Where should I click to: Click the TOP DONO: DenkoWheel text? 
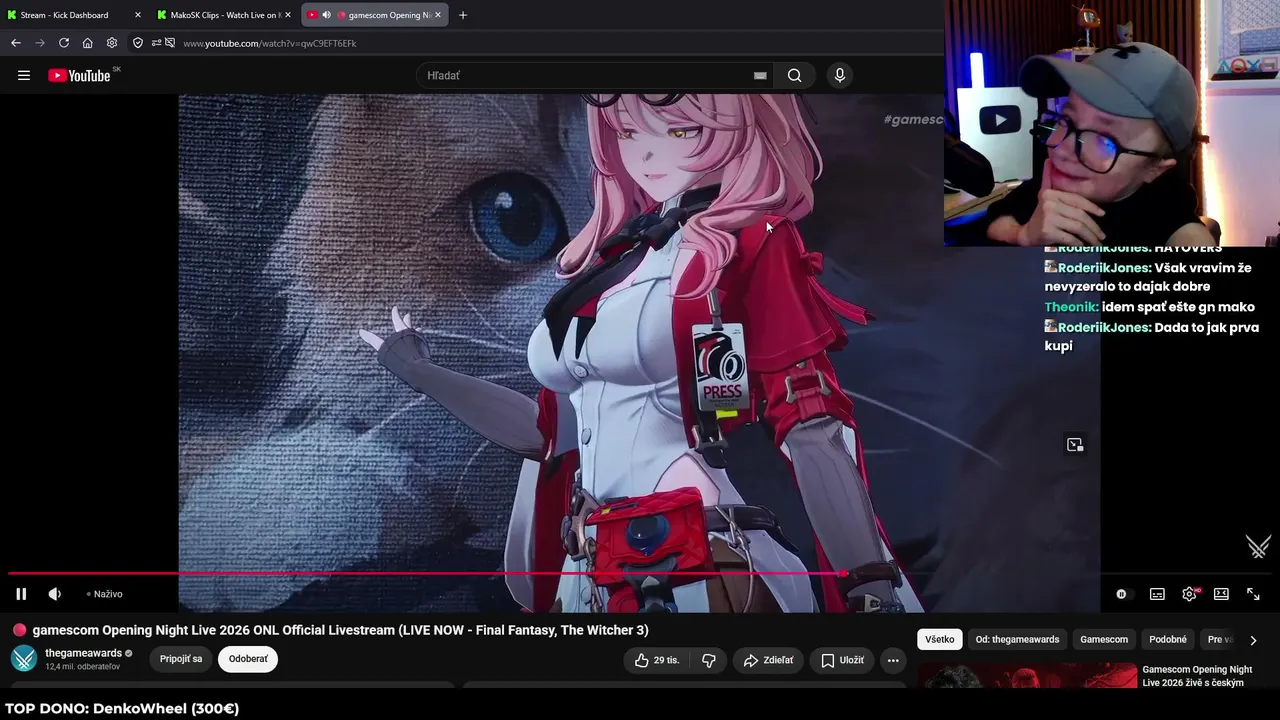tap(122, 709)
